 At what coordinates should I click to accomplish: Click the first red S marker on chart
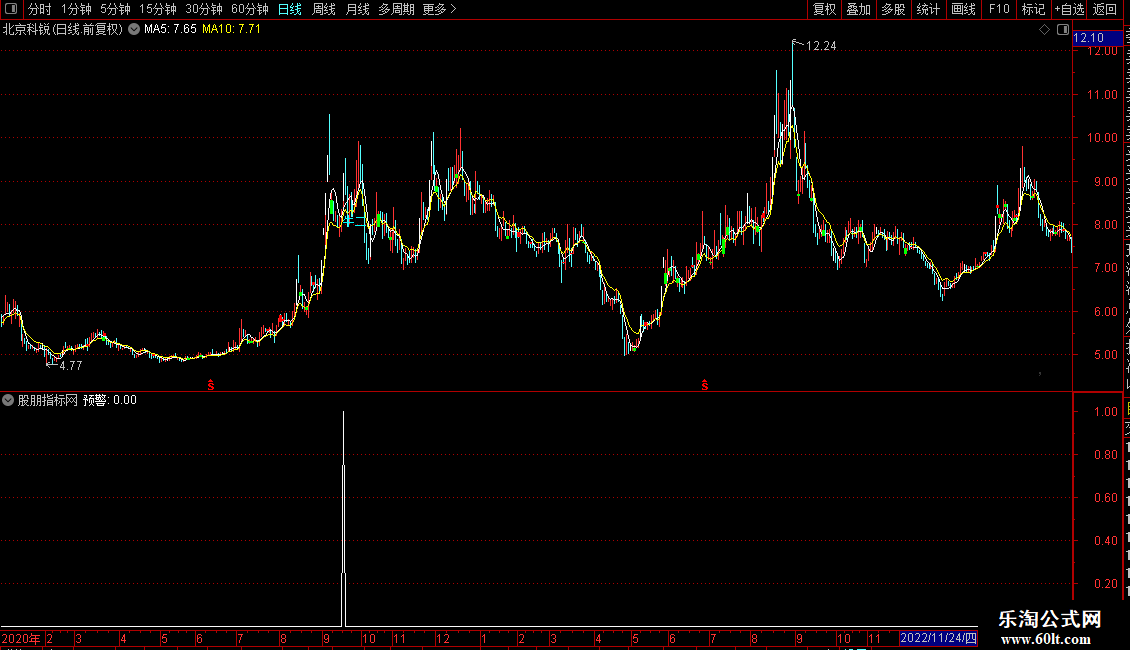tap(211, 385)
